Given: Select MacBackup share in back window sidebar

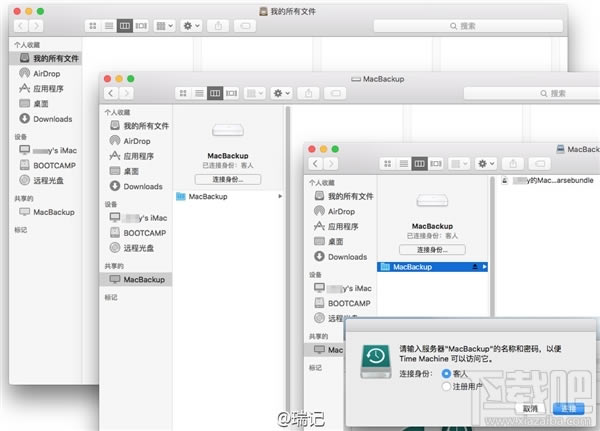Looking at the screenshot, I should coord(46,212).
